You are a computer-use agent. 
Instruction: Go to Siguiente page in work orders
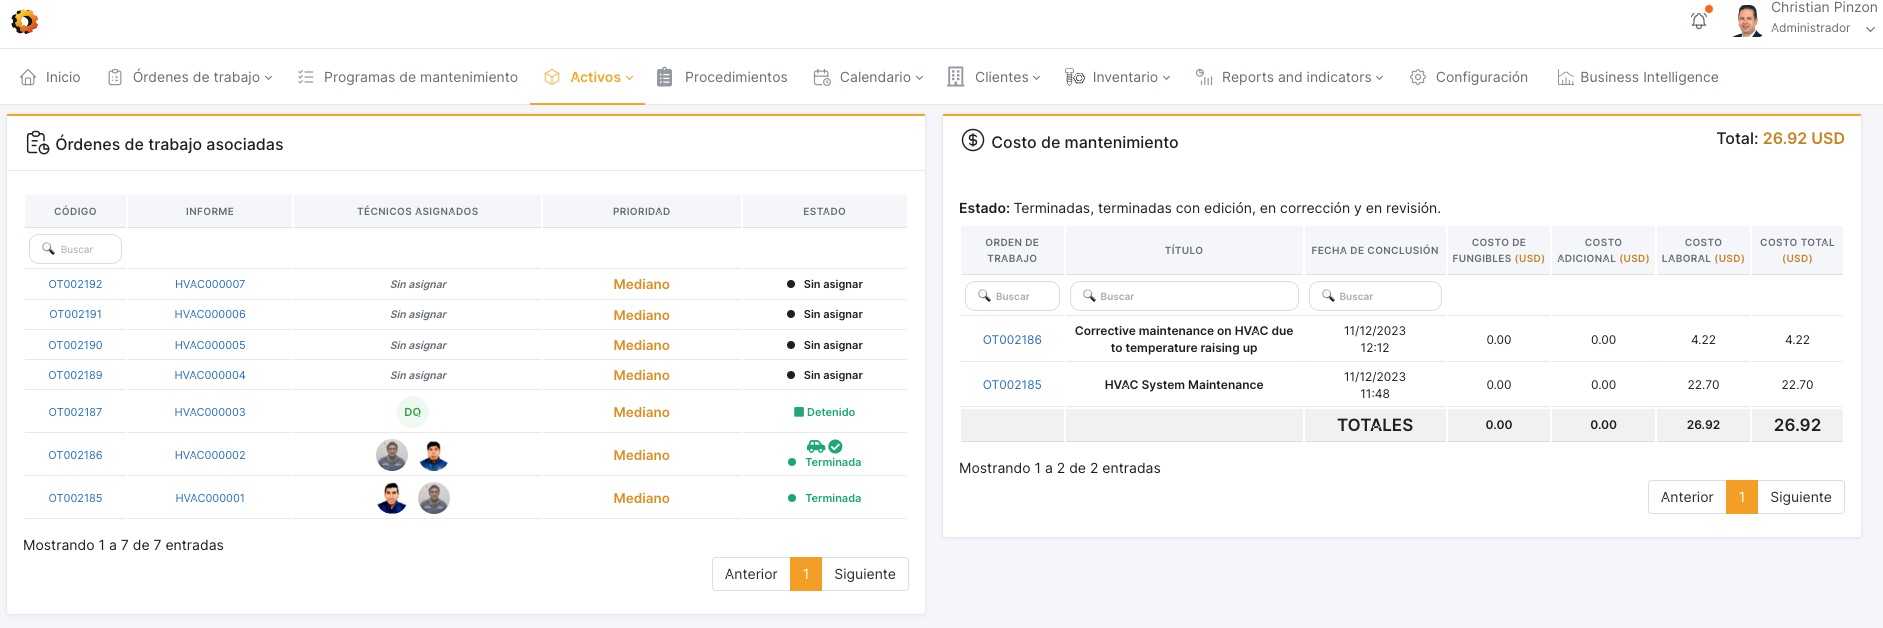click(x=865, y=574)
